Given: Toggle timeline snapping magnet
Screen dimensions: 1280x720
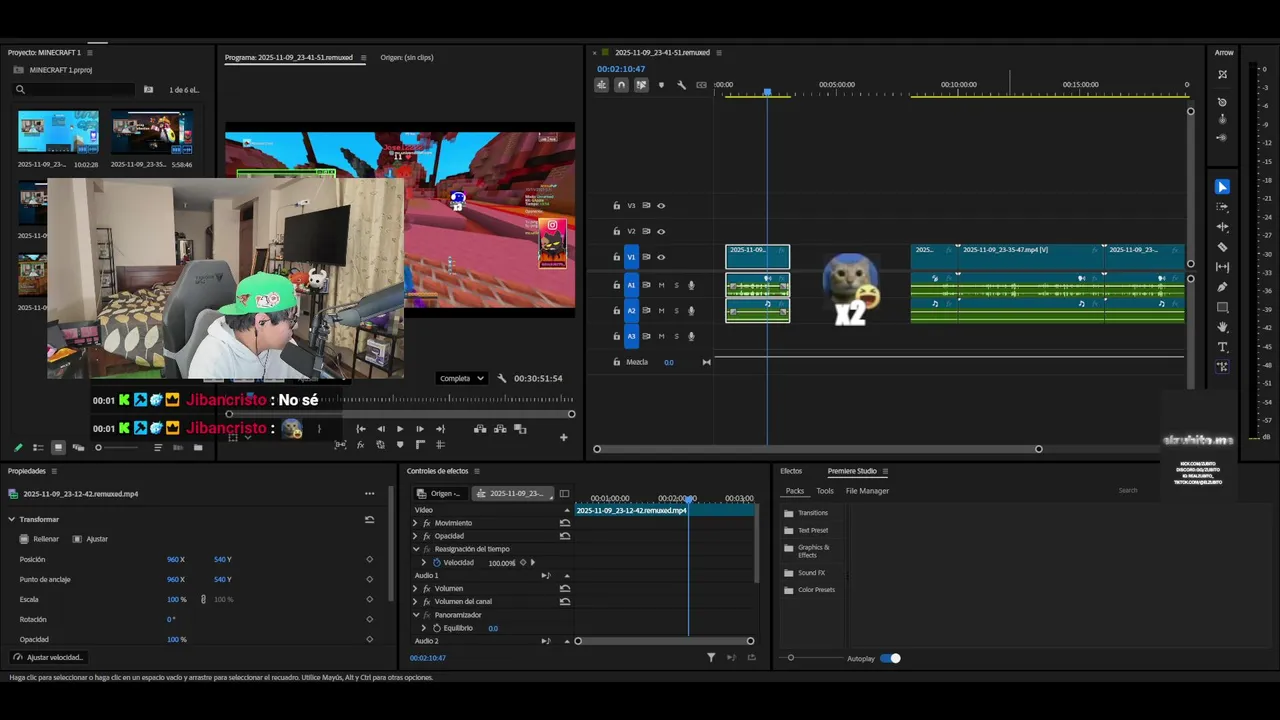Looking at the screenshot, I should [621, 85].
